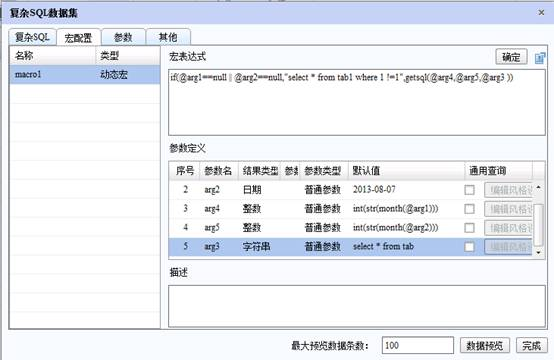
Task: Click the 结果类型 column header
Action: [x=260, y=171]
